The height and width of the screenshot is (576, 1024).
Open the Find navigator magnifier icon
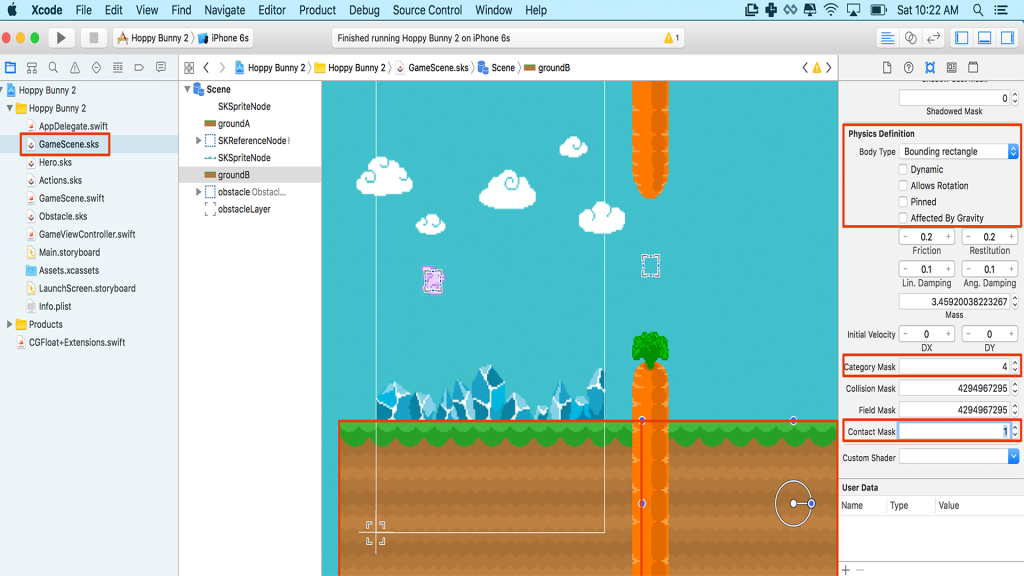(53, 68)
